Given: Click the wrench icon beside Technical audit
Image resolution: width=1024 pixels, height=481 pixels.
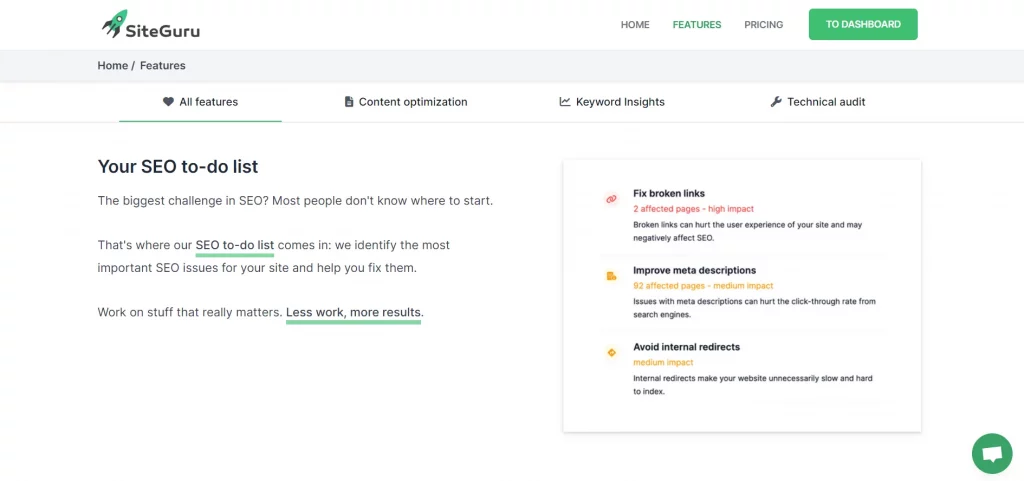Looking at the screenshot, I should 776,102.
